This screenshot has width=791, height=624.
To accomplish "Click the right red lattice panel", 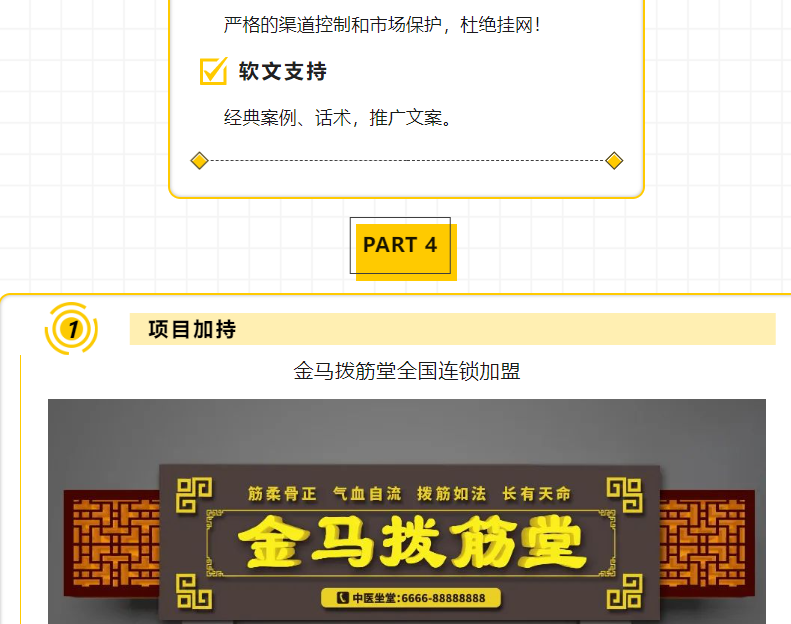I will pyautogui.click(x=707, y=543).
